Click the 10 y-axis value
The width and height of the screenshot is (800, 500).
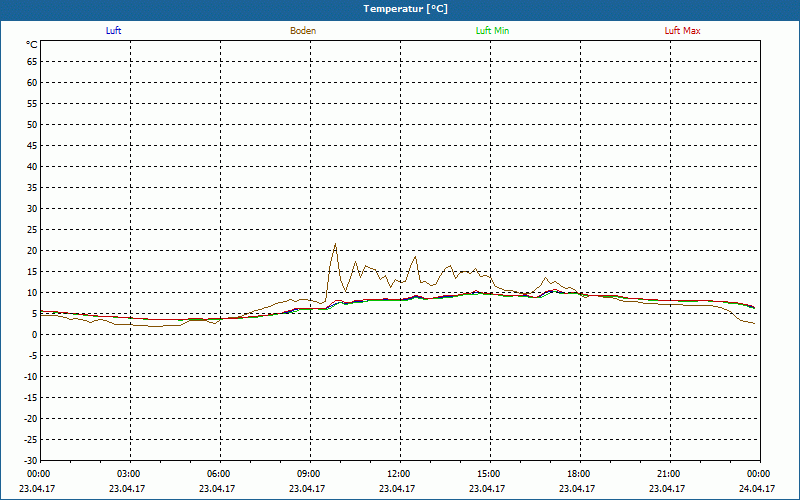(x=32, y=293)
